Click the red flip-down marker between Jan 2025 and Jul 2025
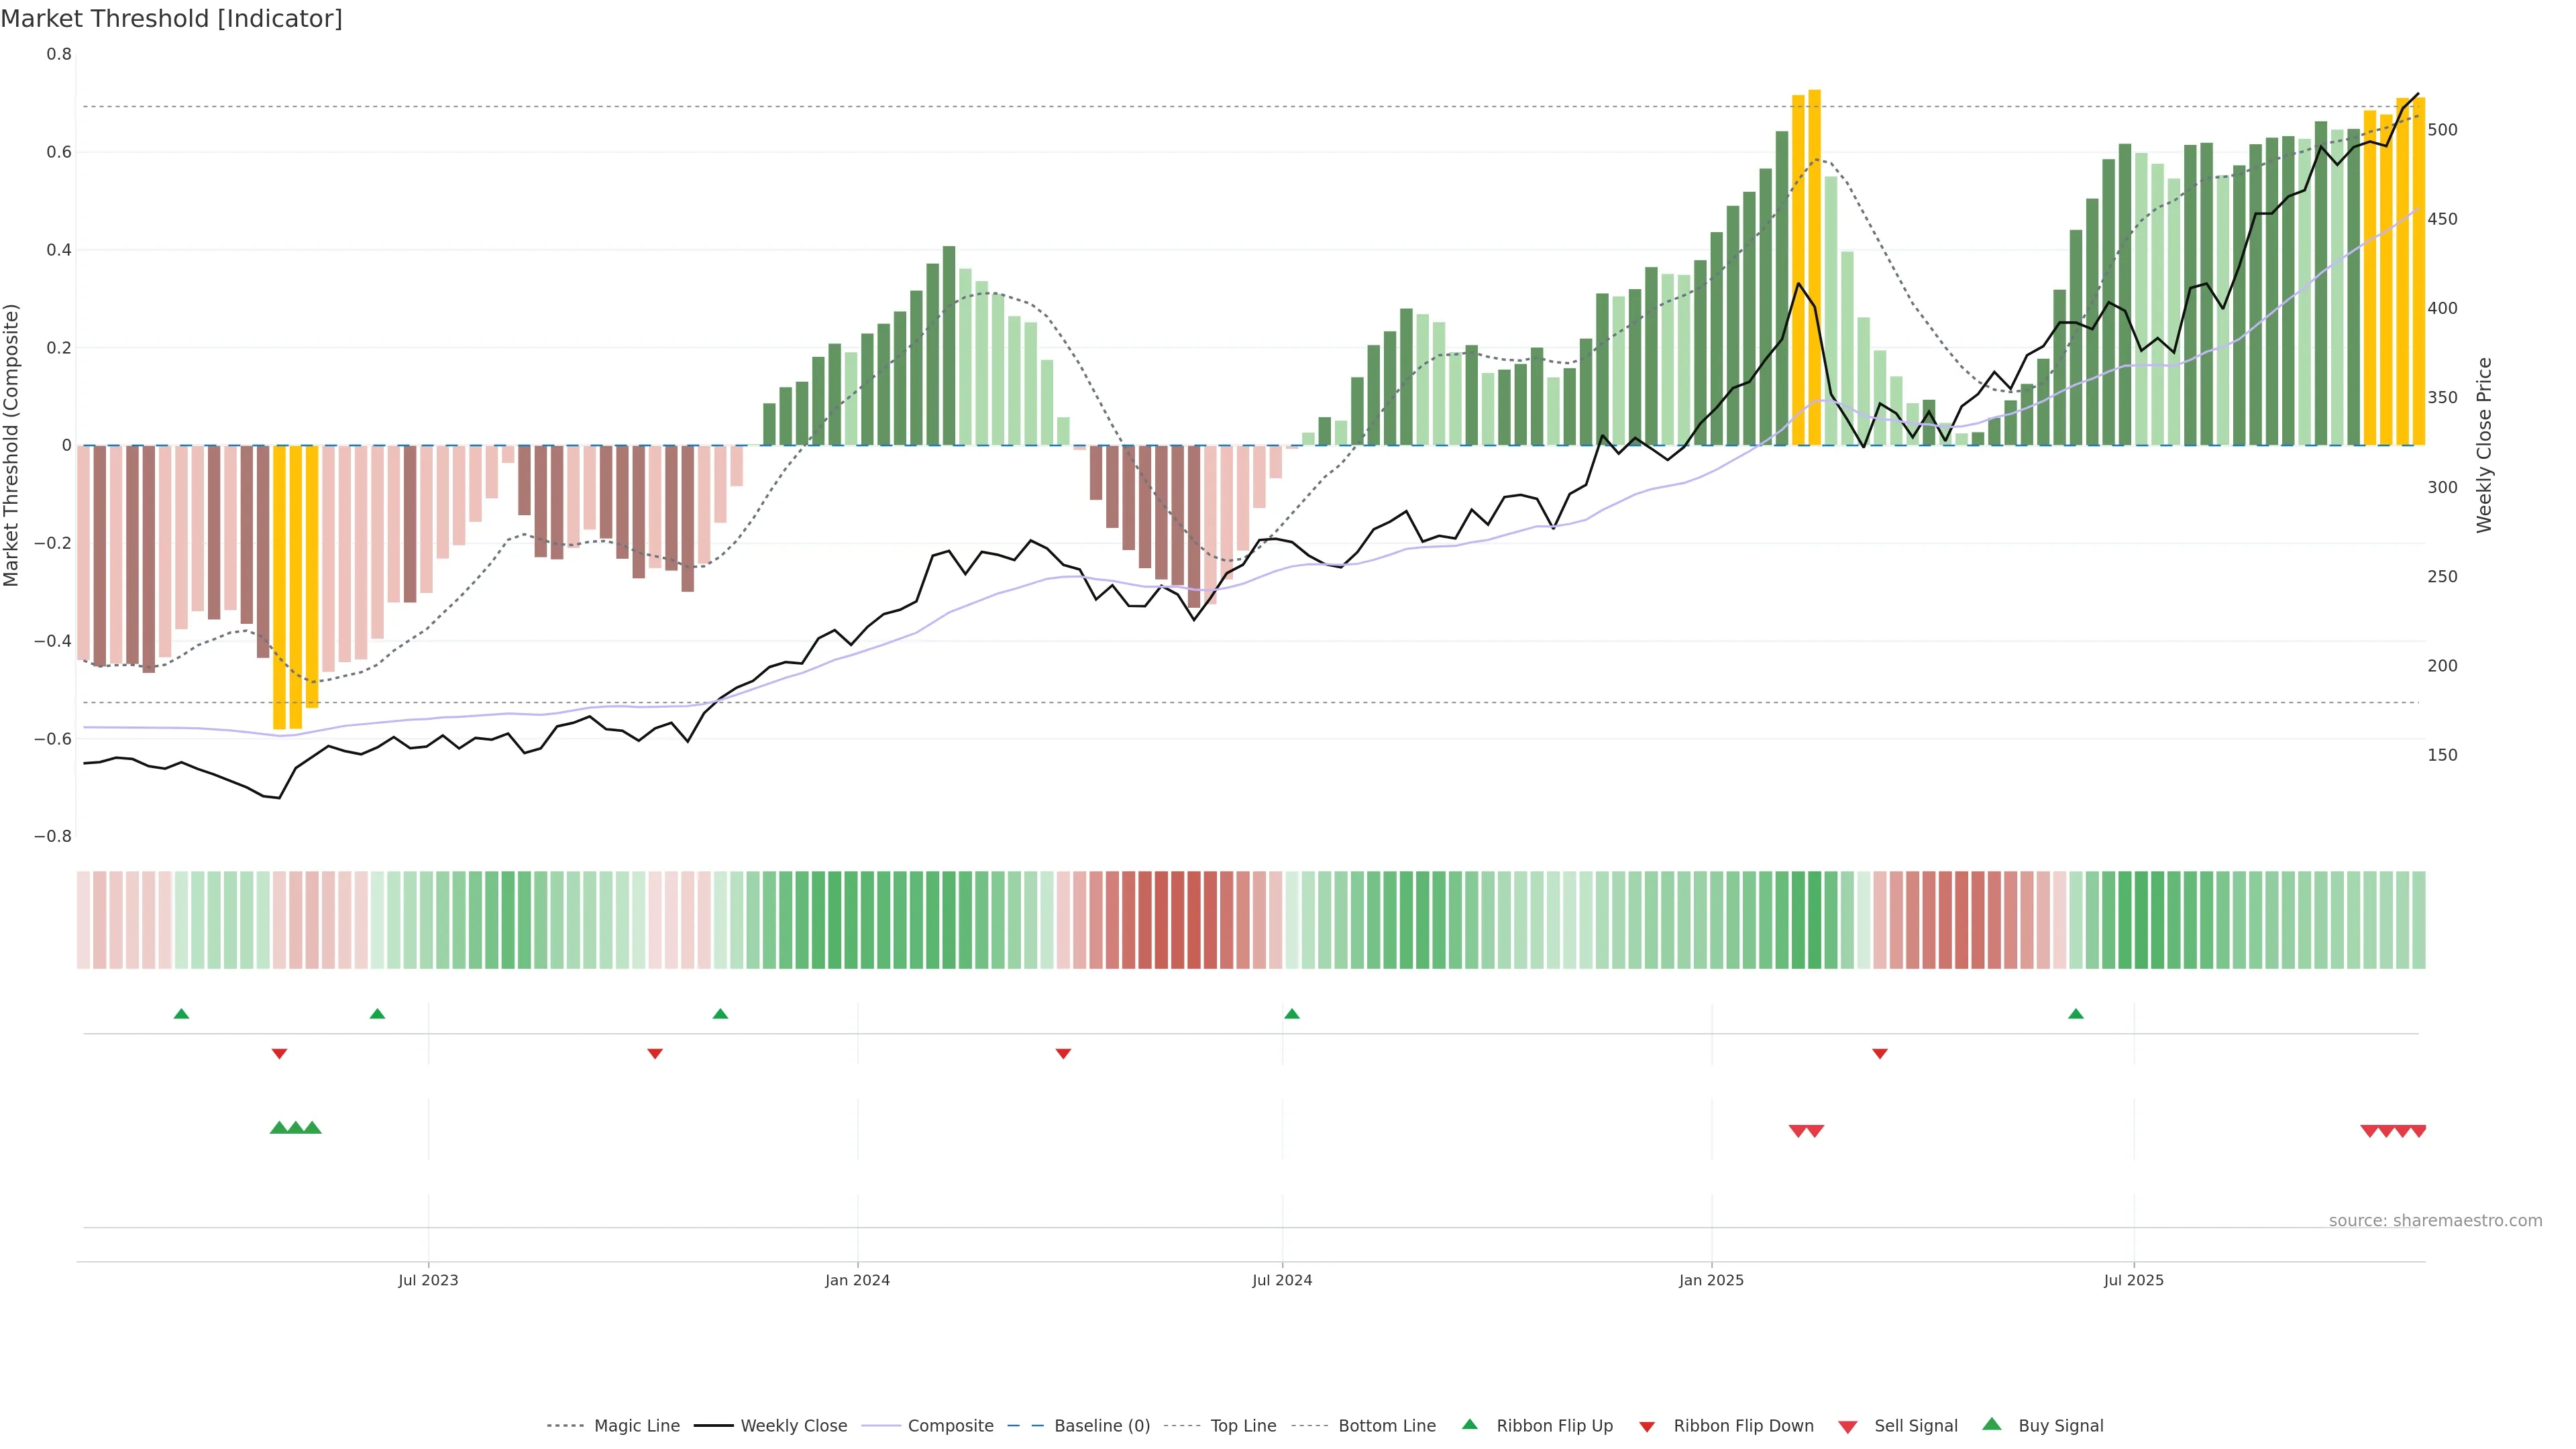The width and height of the screenshot is (2576, 1449). pos(1880,1054)
